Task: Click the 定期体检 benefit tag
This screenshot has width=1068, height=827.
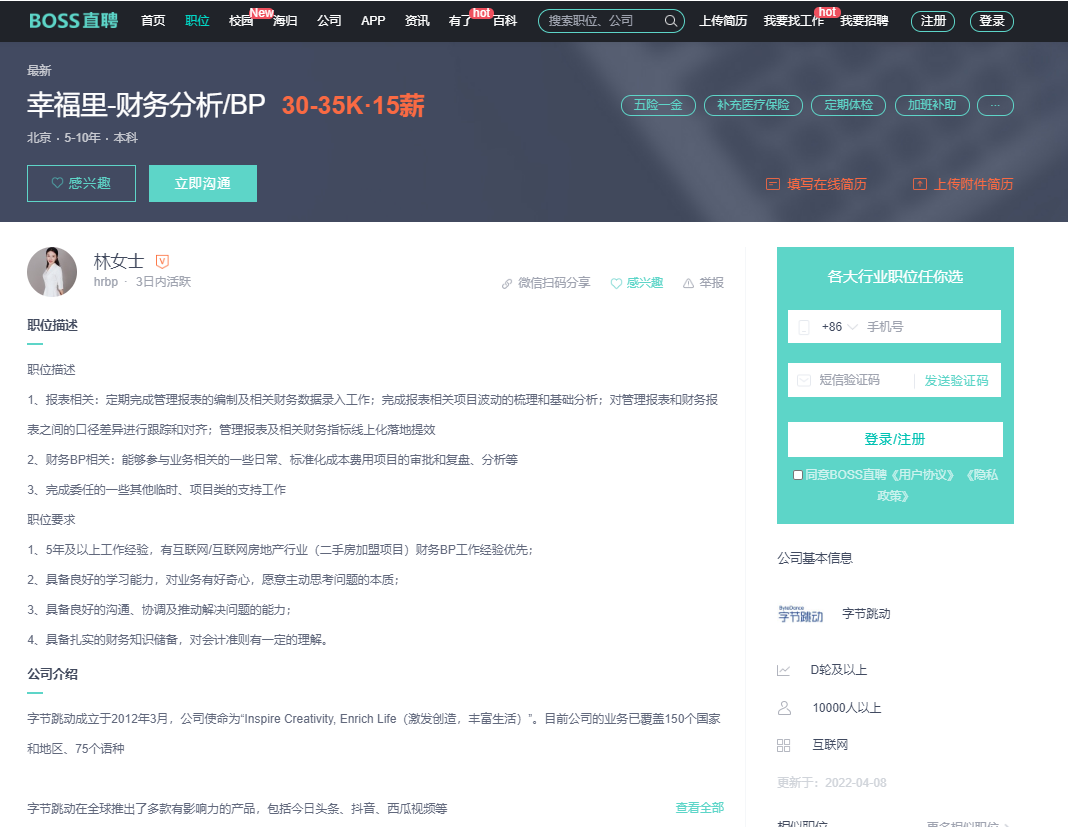Action: tap(849, 106)
